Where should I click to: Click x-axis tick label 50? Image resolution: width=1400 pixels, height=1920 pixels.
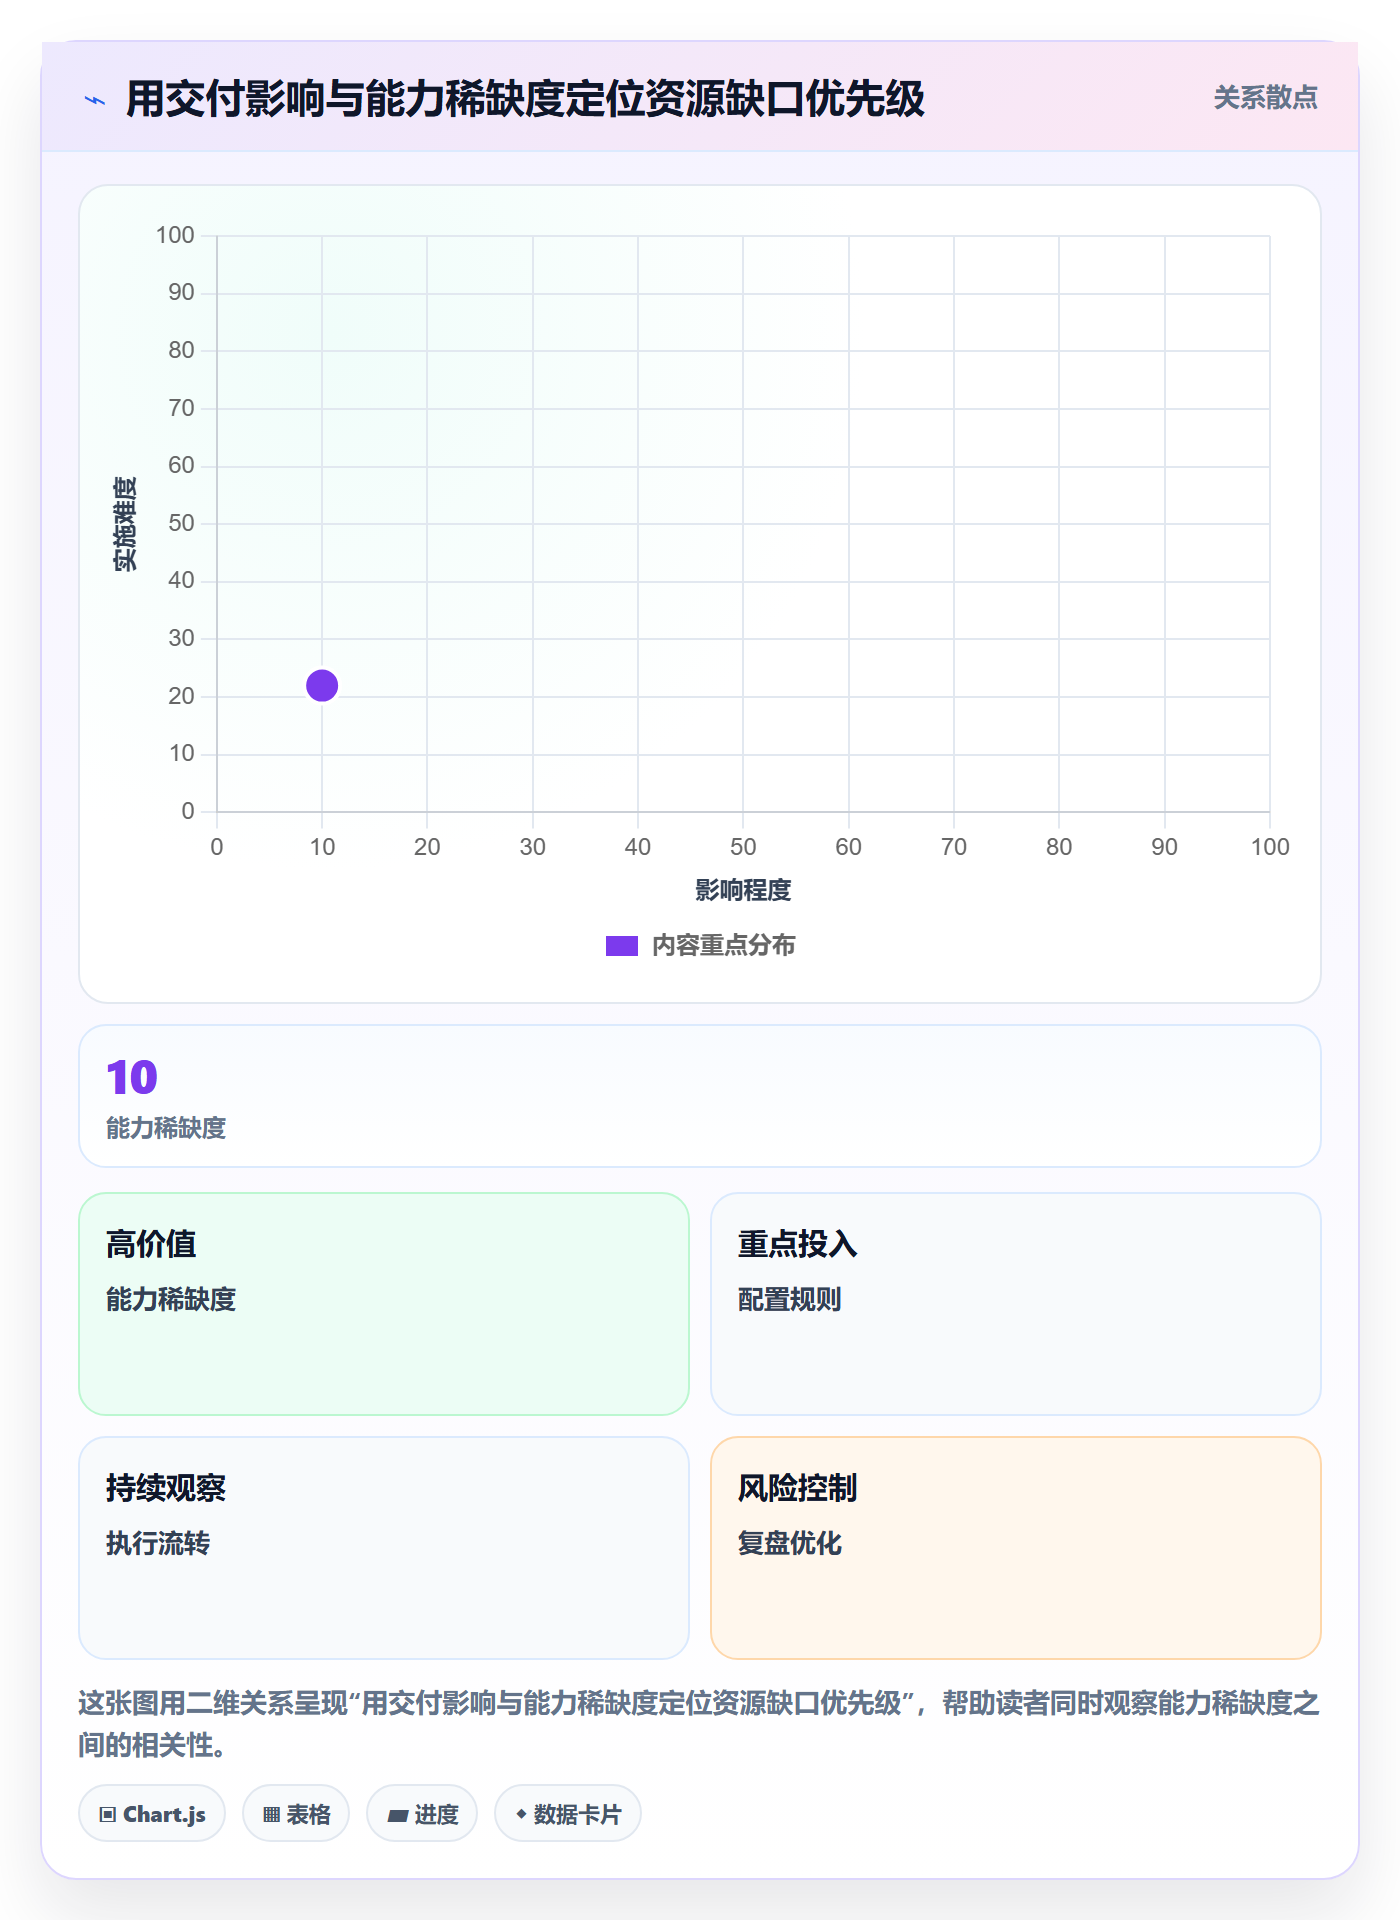(743, 847)
